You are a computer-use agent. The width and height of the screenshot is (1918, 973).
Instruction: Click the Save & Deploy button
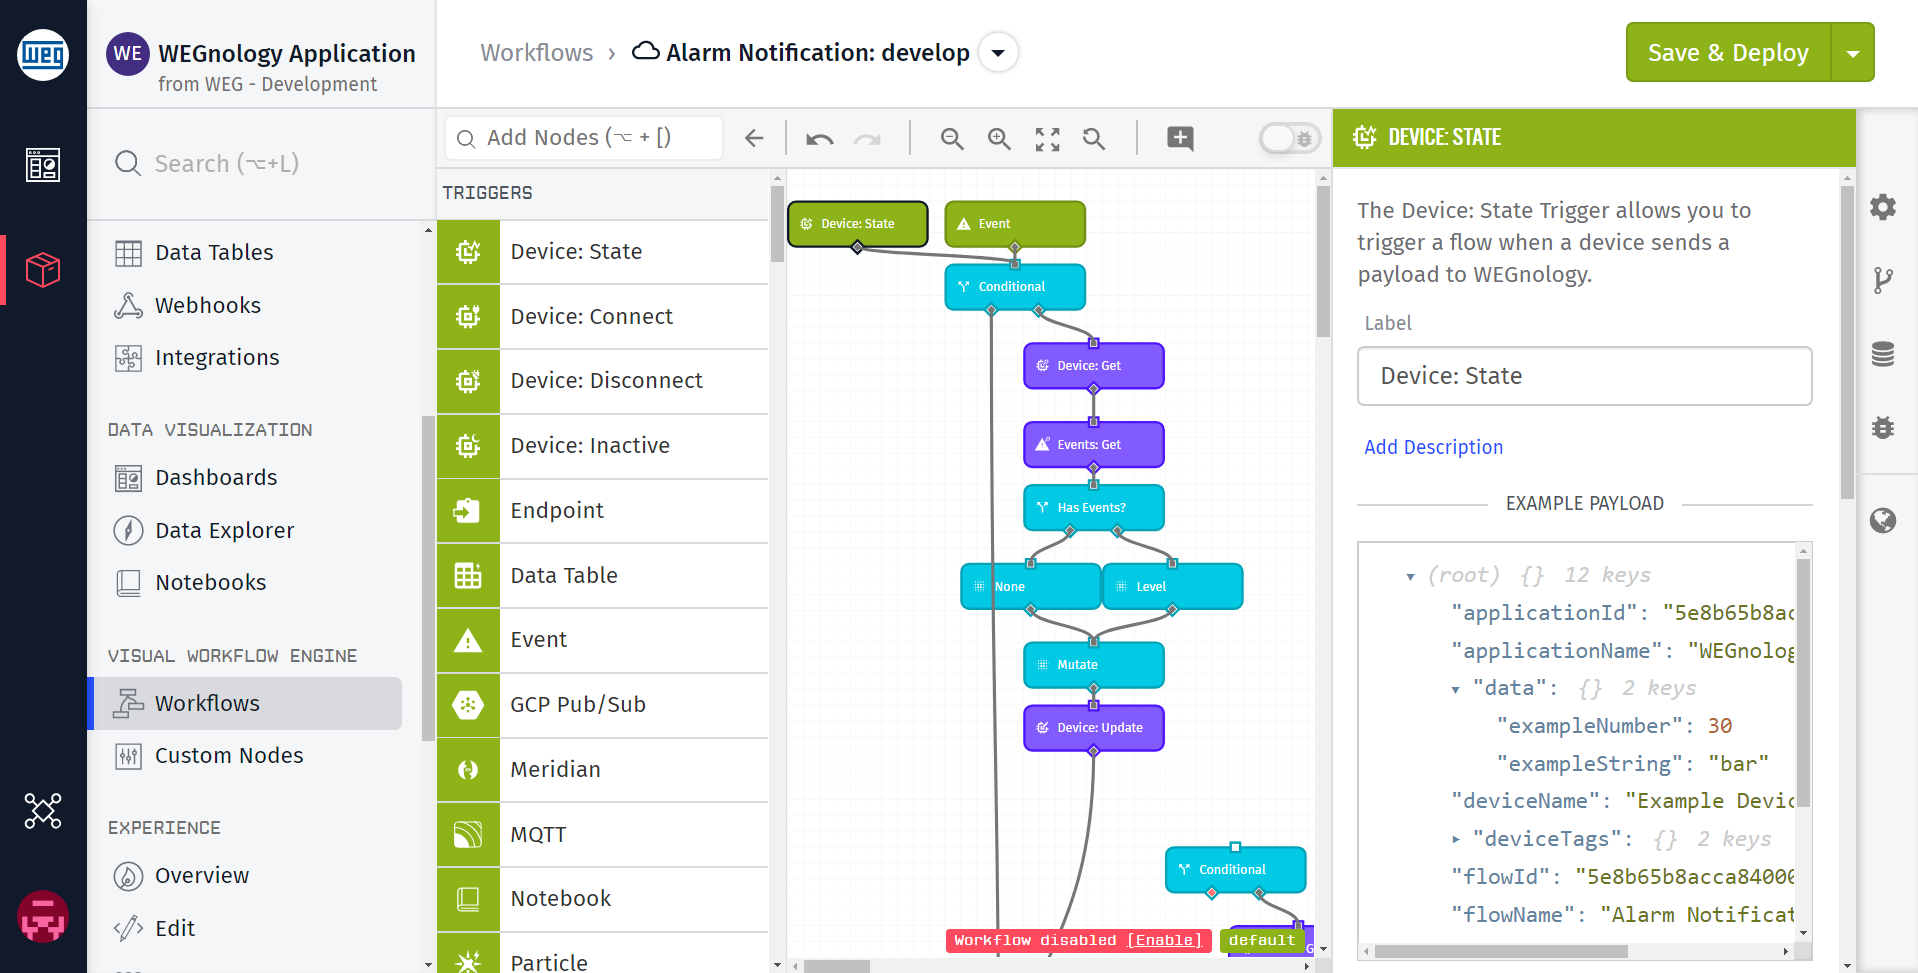pyautogui.click(x=1728, y=53)
